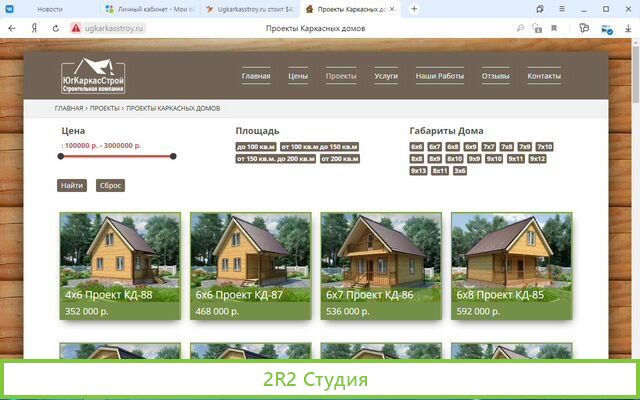Toggle the до 100 кв.м area filter
The width and height of the screenshot is (640, 400).
(255, 147)
